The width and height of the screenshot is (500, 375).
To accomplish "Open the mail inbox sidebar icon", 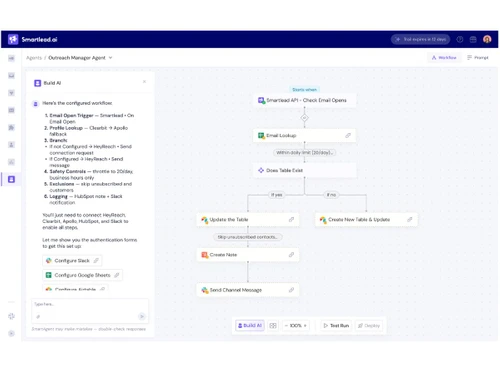I will pos(11,76).
